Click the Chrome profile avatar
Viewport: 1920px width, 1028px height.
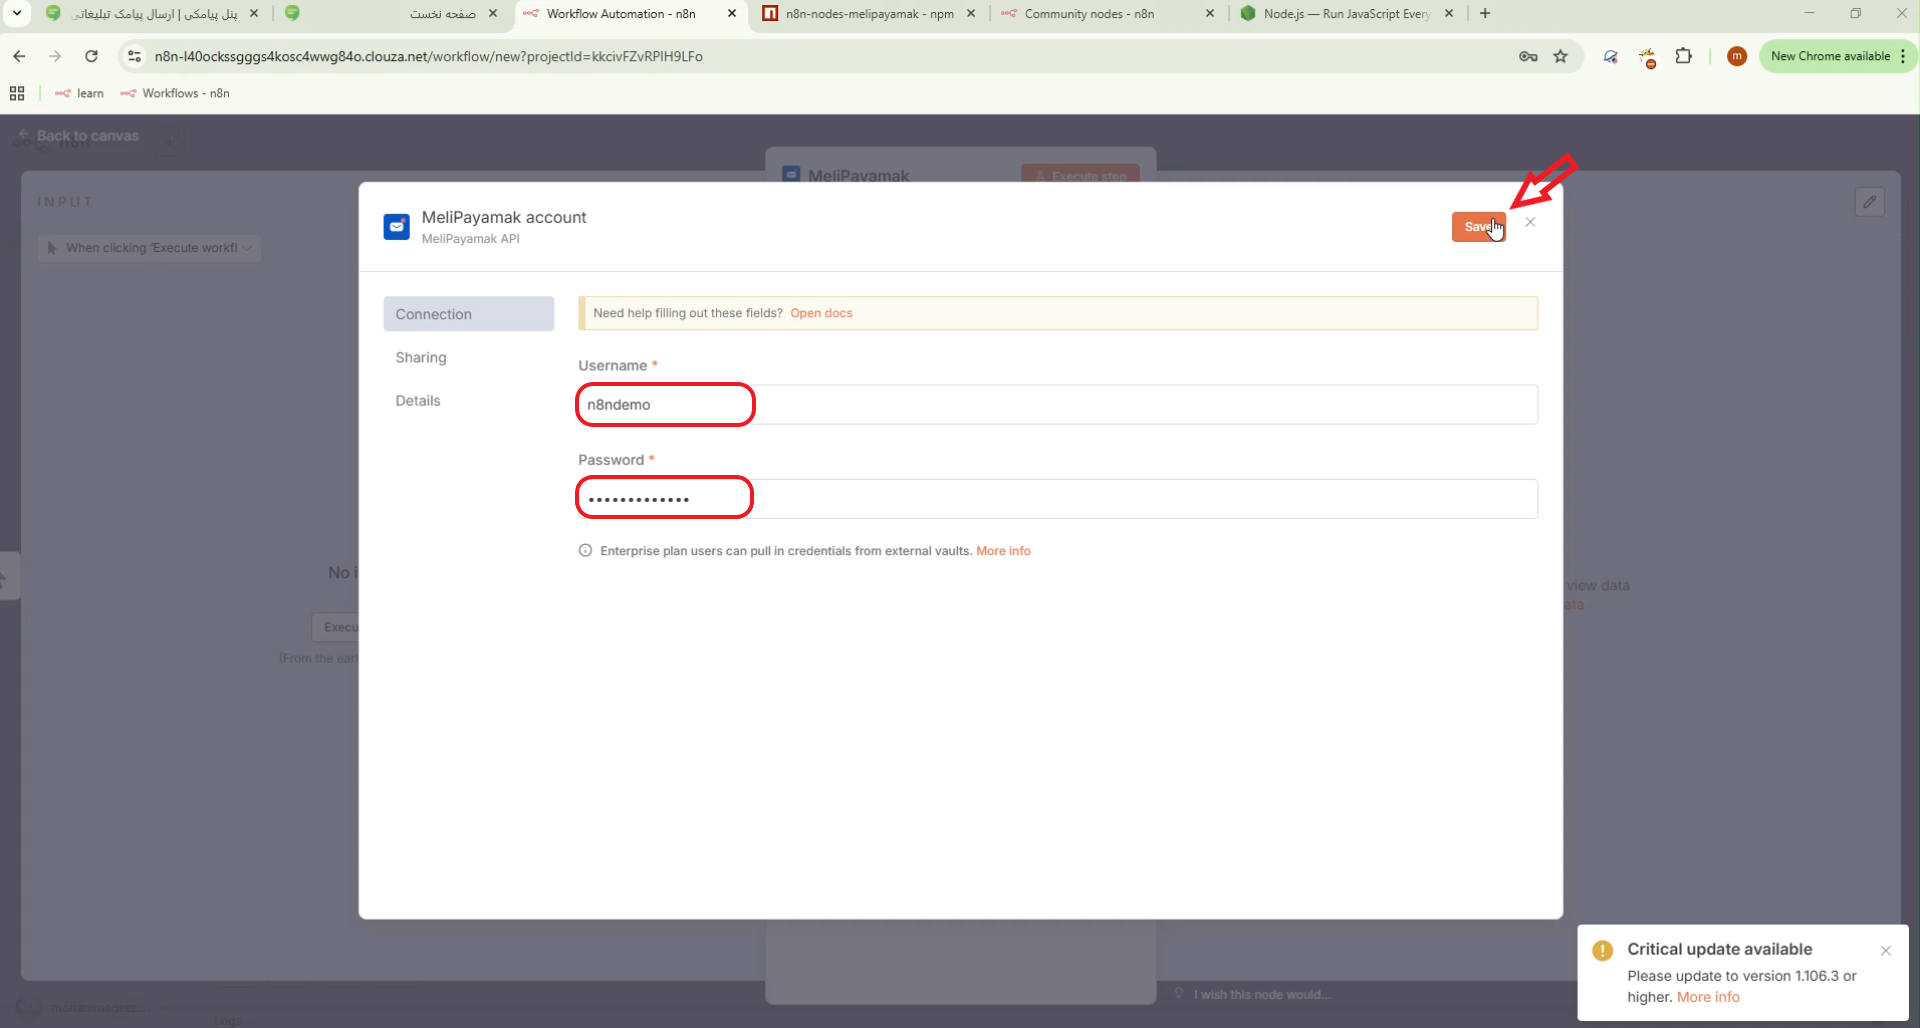1736,56
